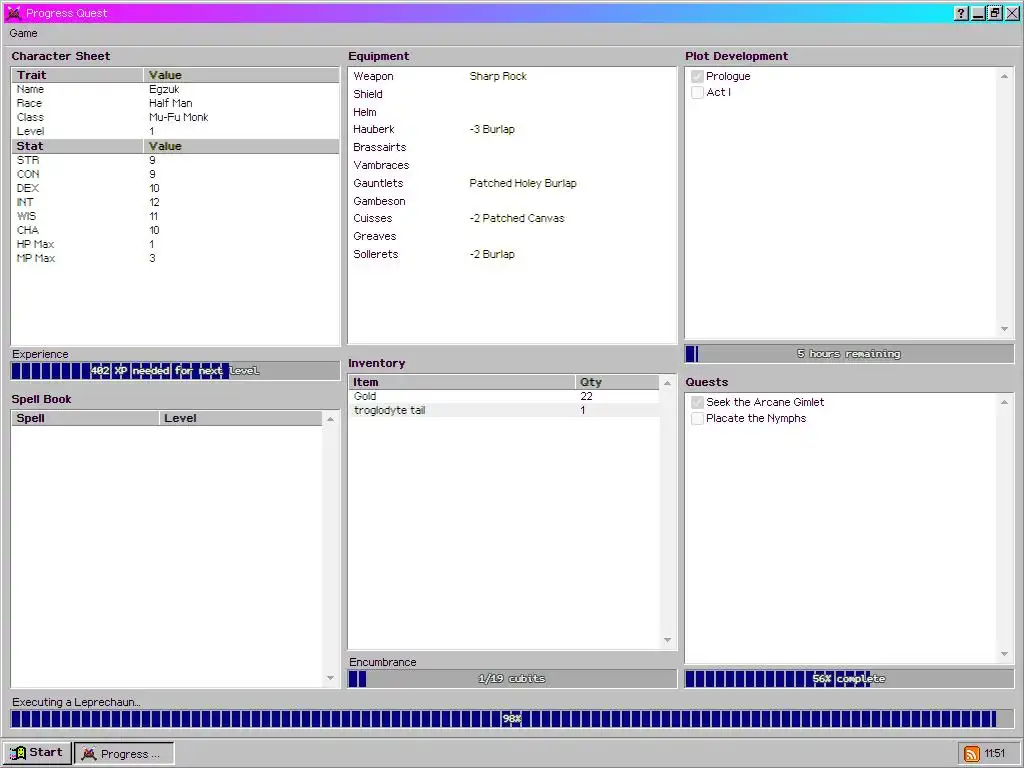This screenshot has width=1024, height=768.
Task: Click the Start button icon
Action: pos(18,753)
